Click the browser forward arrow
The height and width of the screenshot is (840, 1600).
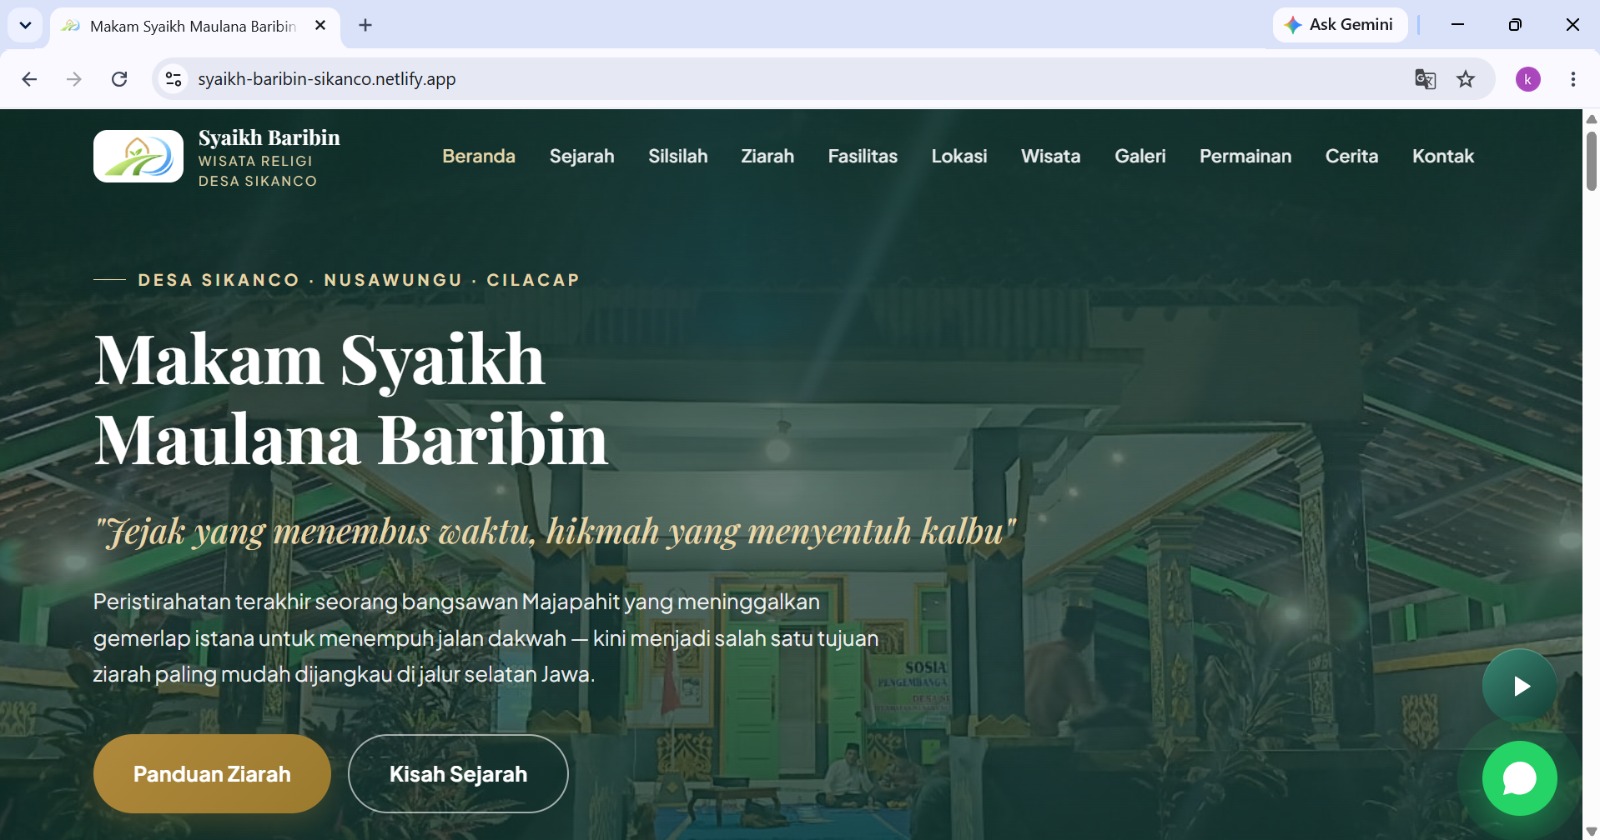(x=74, y=79)
